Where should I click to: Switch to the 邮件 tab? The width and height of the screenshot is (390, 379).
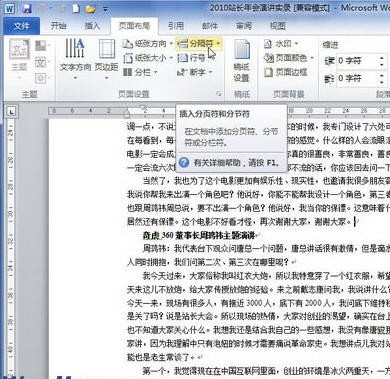point(210,26)
